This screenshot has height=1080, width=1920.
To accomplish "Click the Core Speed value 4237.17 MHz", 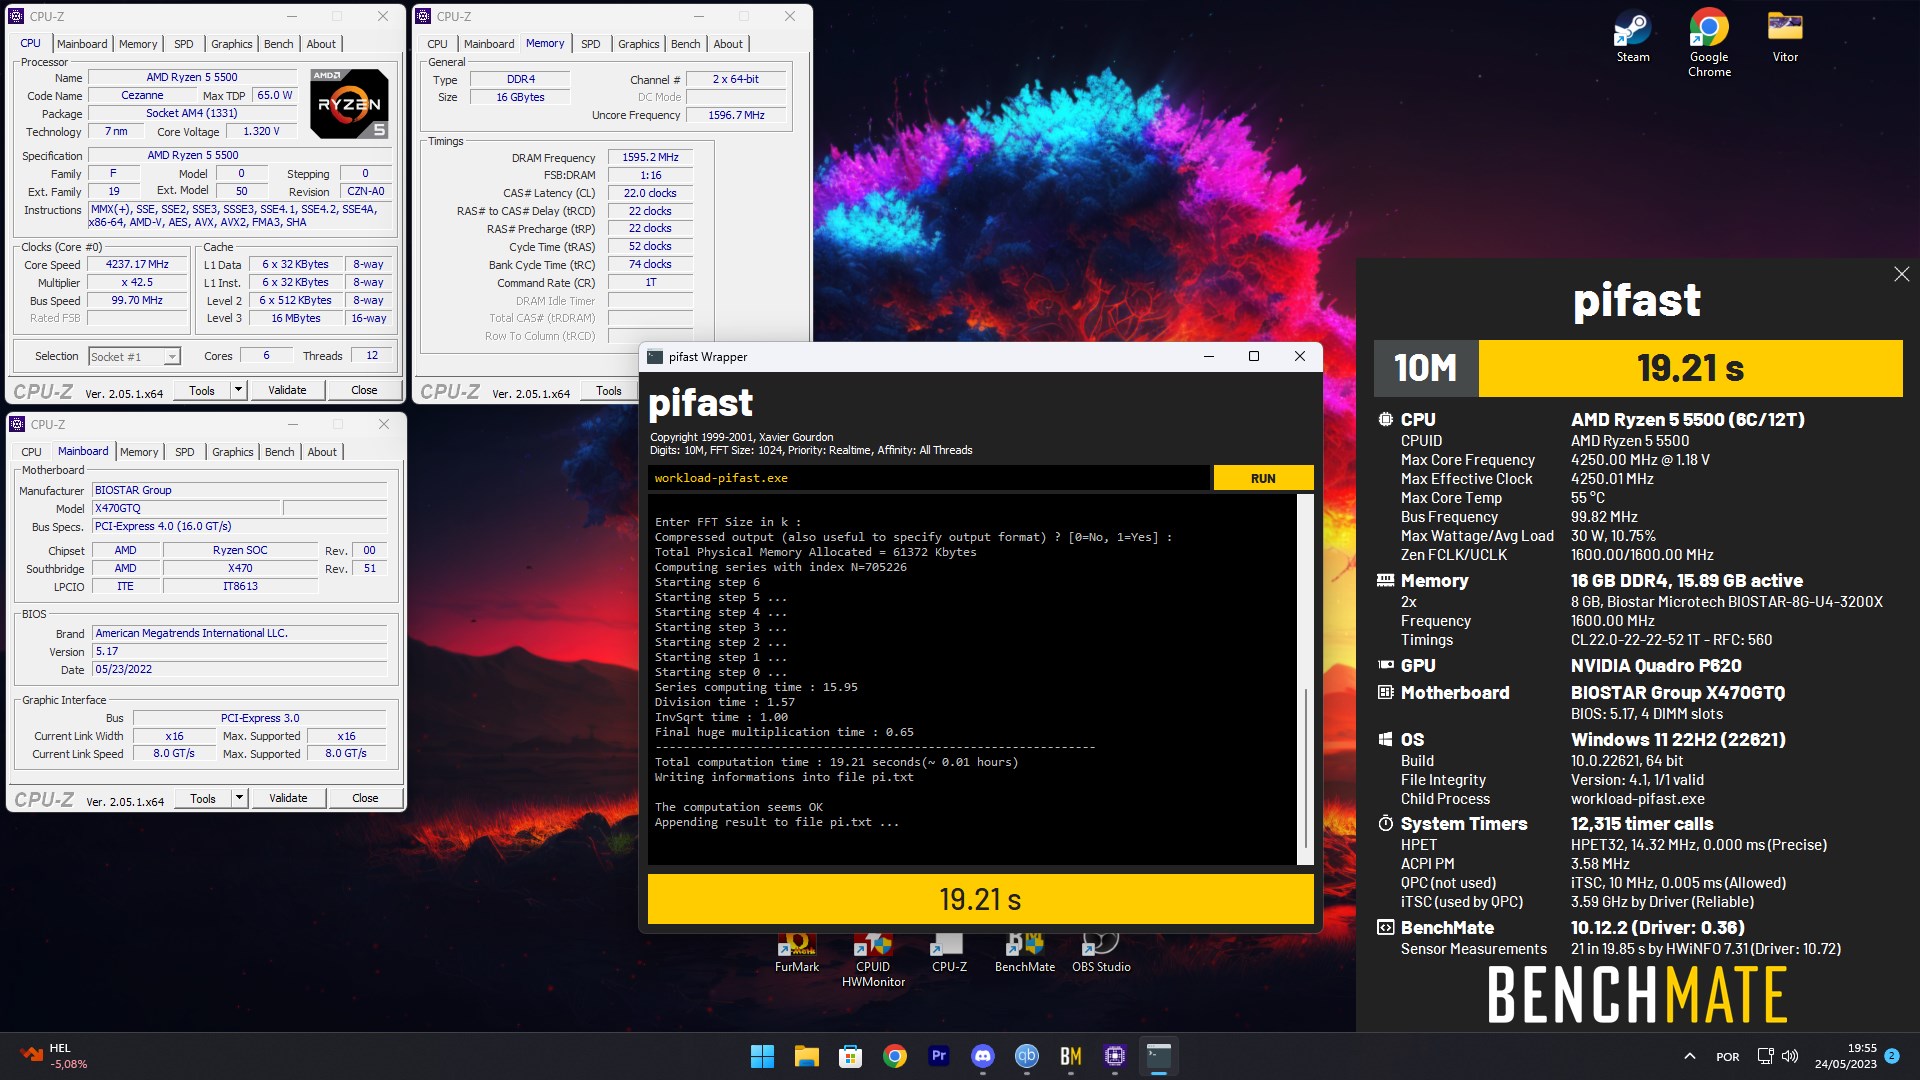I will (137, 265).
